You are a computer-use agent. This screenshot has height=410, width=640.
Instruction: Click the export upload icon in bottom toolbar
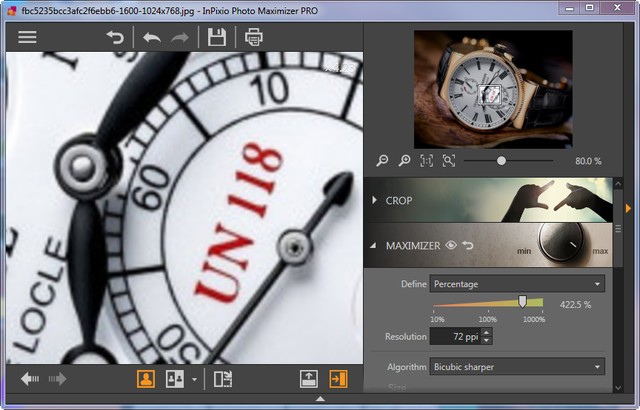pos(310,379)
